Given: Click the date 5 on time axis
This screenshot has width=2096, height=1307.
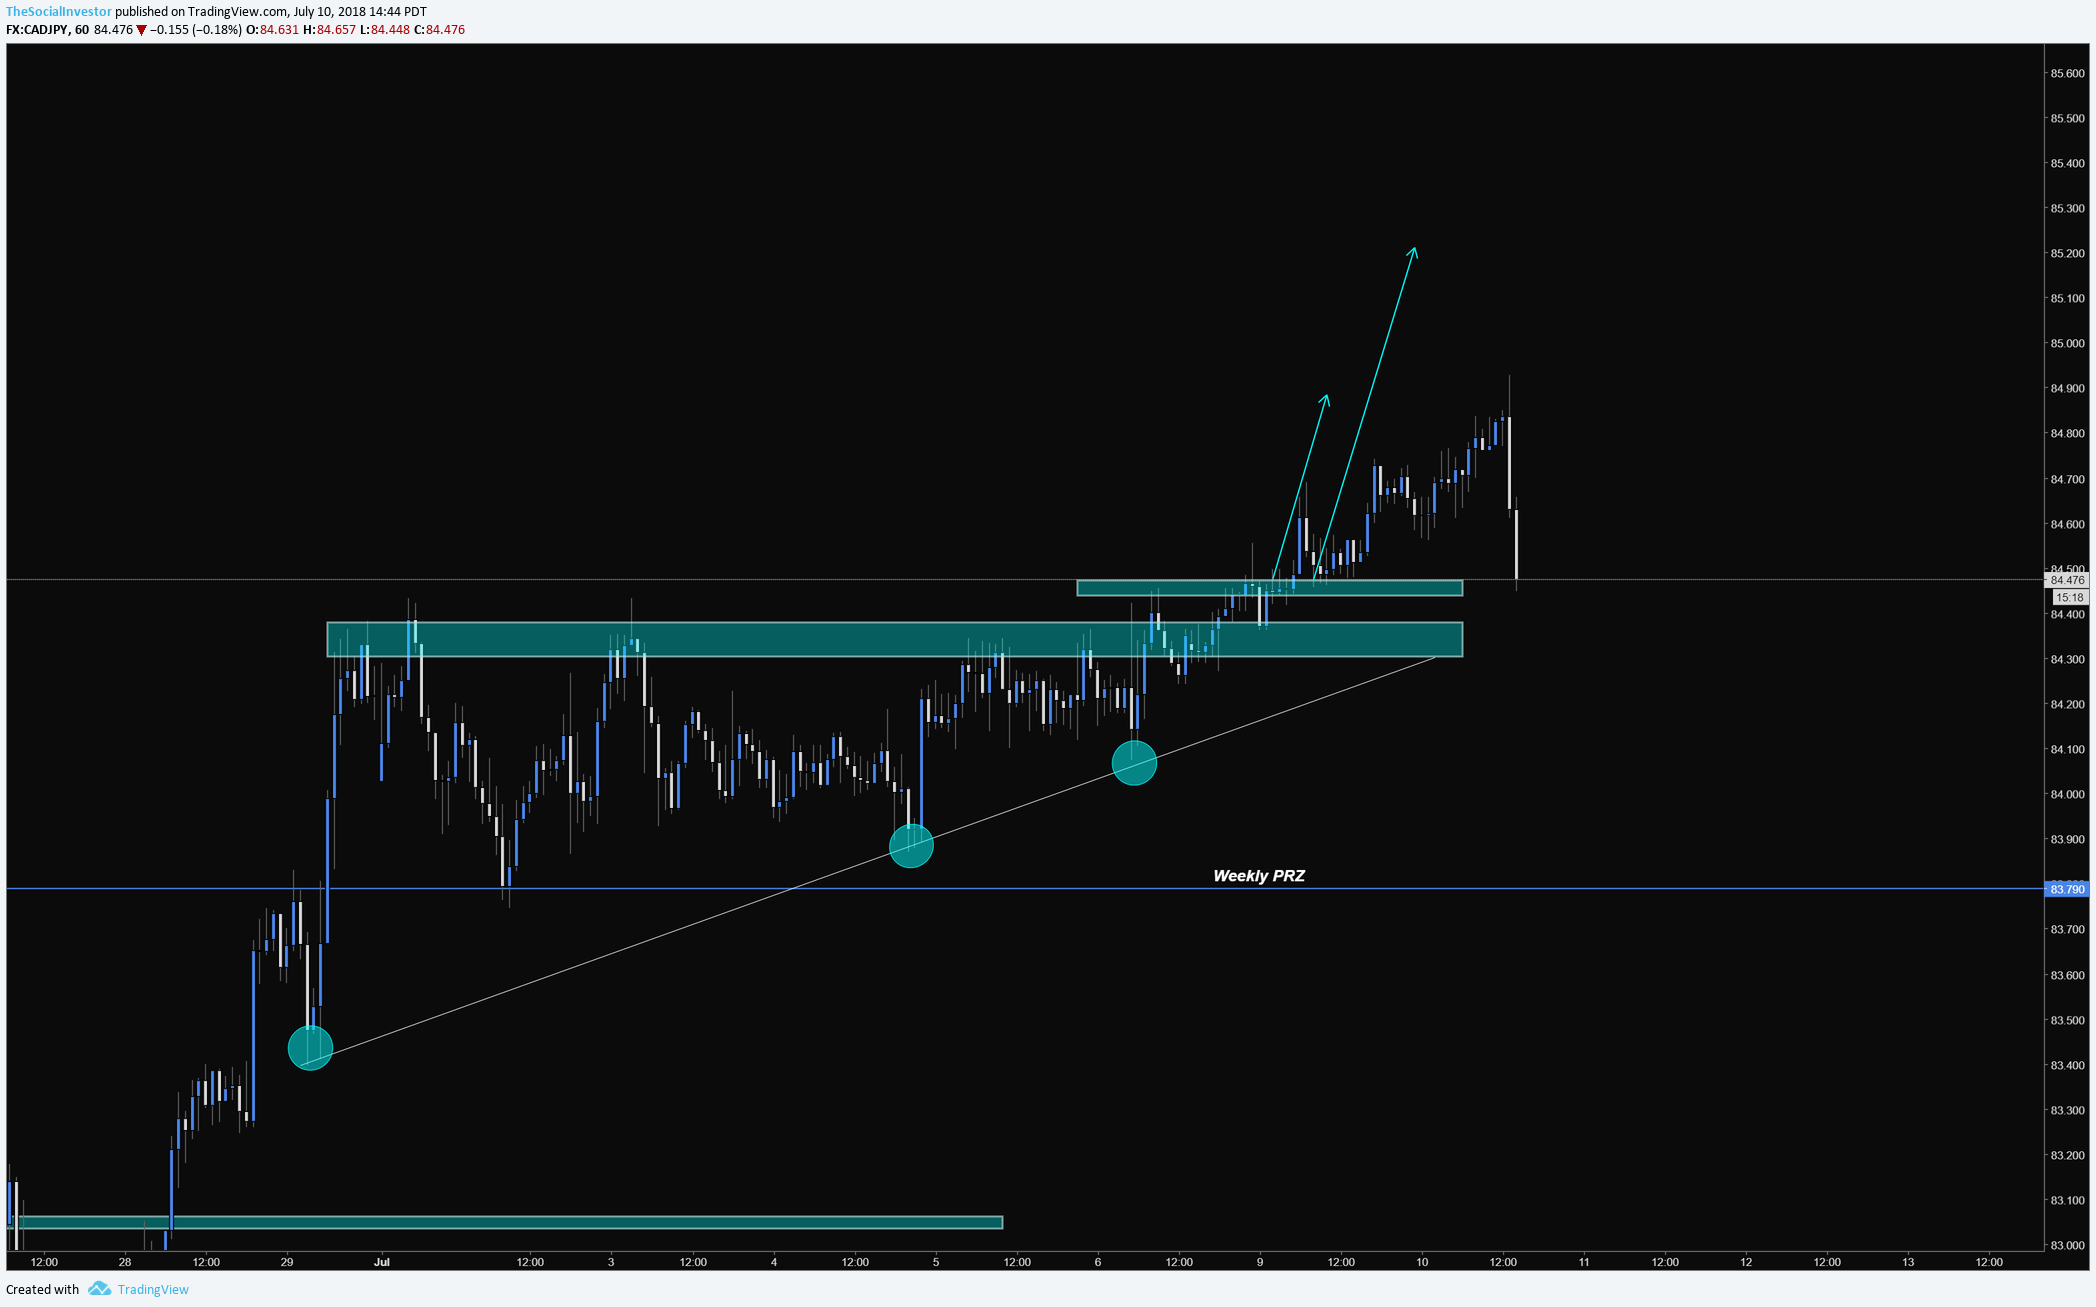Looking at the screenshot, I should click(x=936, y=1262).
